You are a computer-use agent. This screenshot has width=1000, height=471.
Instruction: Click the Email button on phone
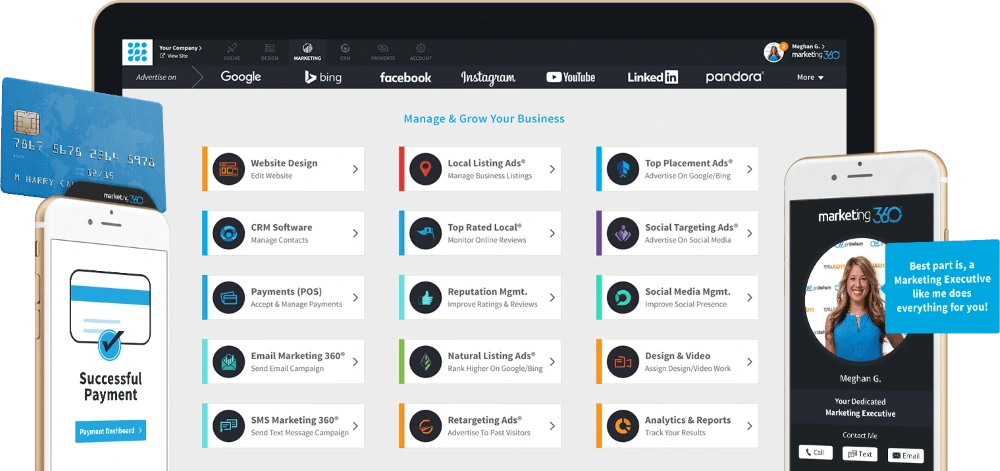click(x=905, y=456)
